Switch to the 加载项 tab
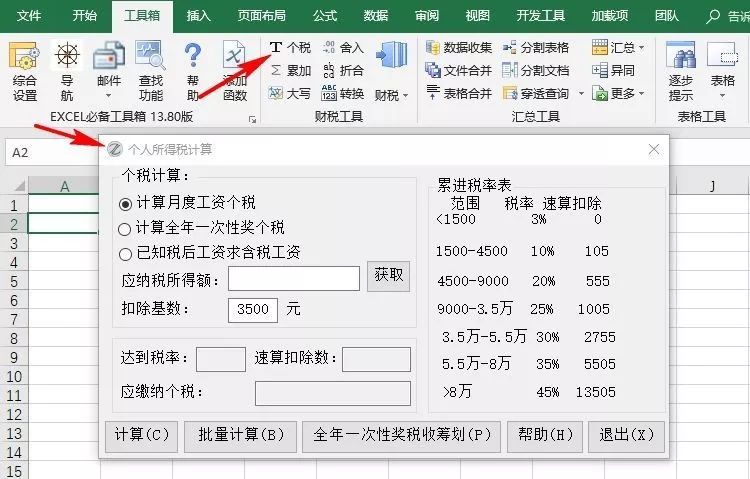 (610, 16)
